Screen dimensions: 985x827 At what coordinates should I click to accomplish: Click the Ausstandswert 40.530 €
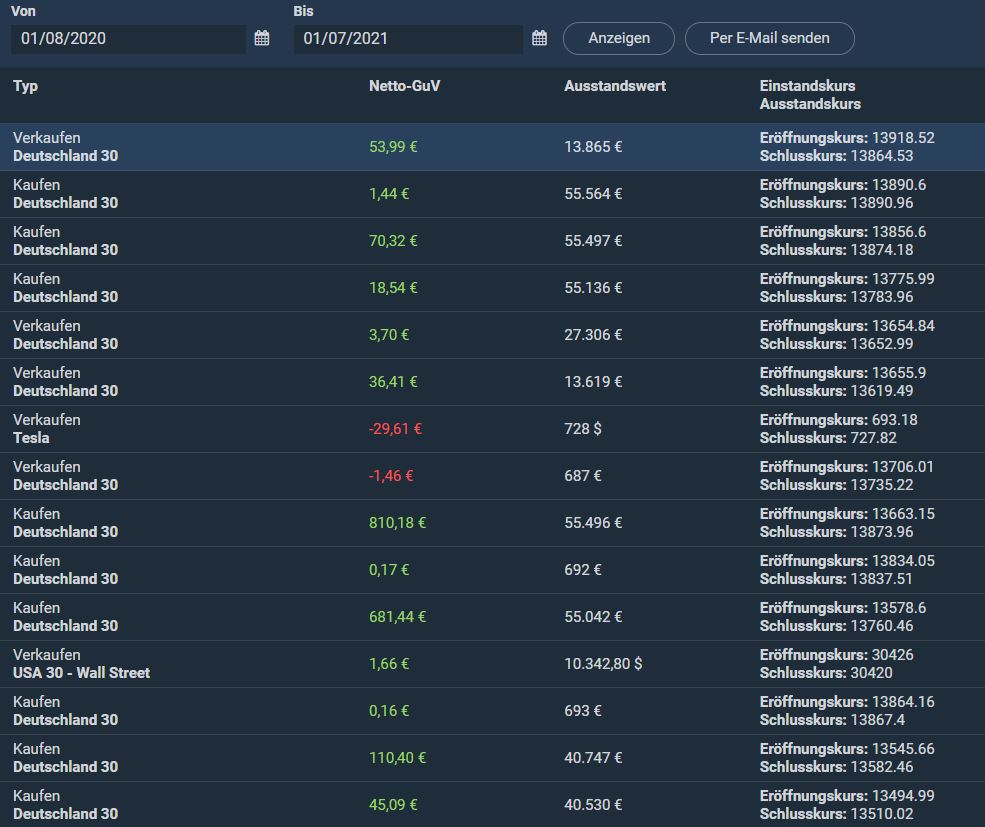(593, 805)
